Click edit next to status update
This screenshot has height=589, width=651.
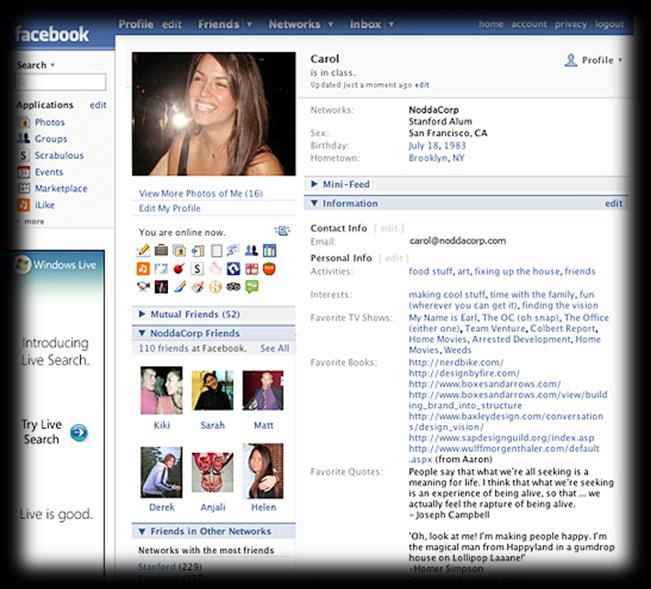(422, 85)
